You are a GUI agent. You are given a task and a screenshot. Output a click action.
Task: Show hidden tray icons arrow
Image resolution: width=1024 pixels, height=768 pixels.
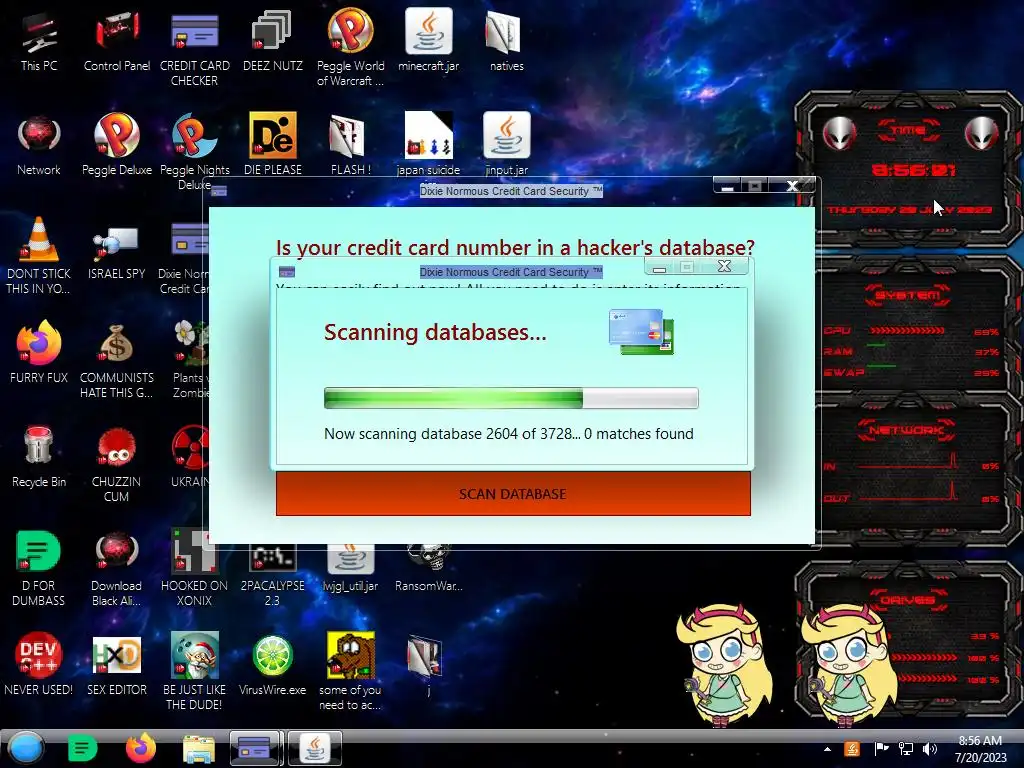pos(827,749)
